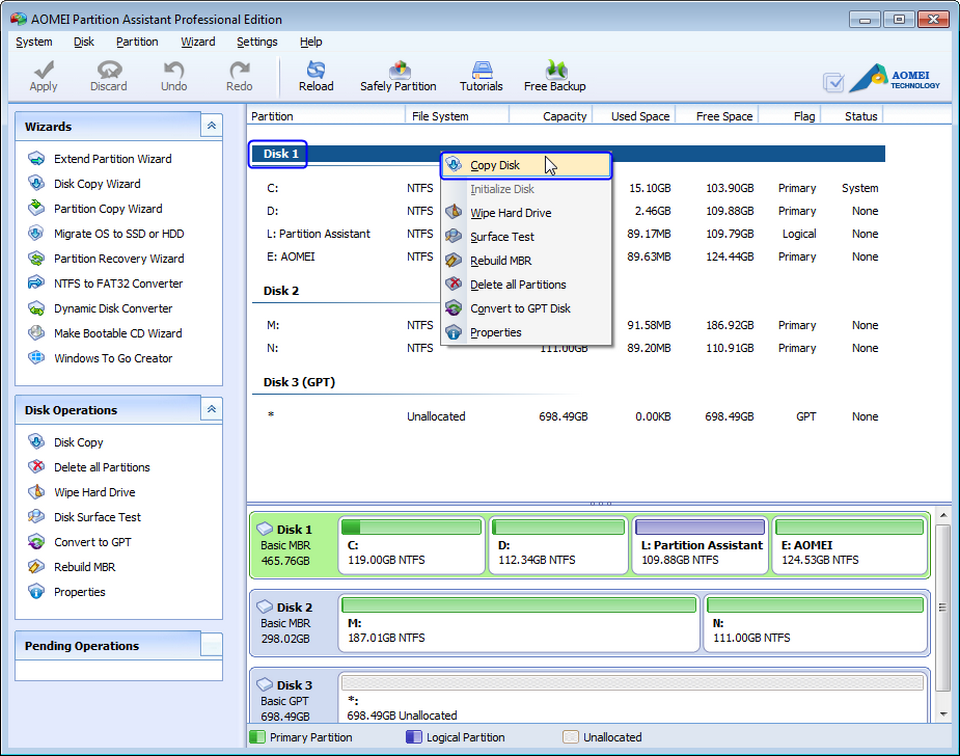Open Windows To Go Creator

pos(100,358)
